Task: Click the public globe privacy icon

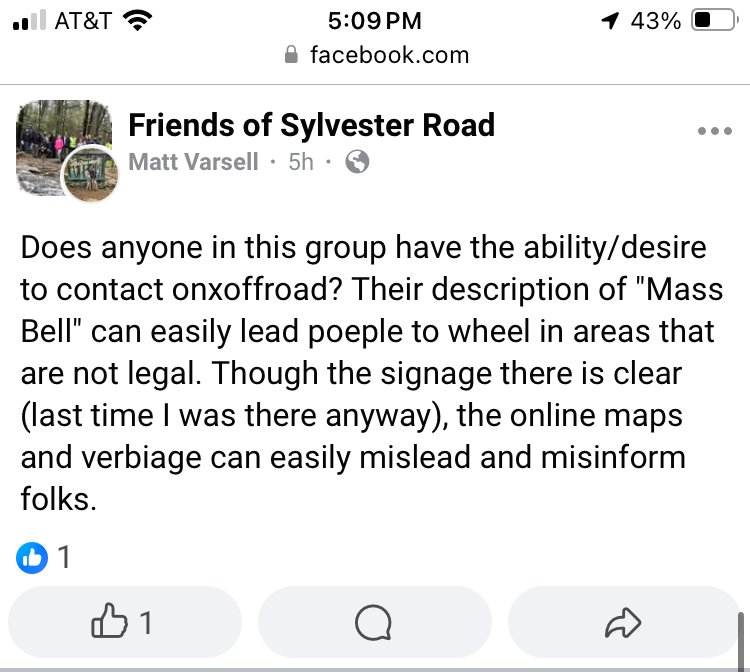Action: pos(357,162)
